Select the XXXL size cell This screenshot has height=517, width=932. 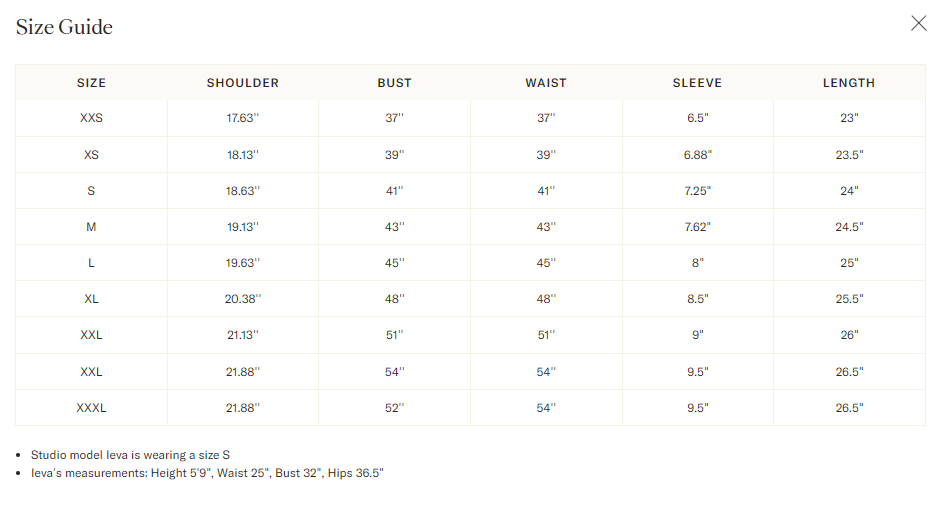[91, 408]
